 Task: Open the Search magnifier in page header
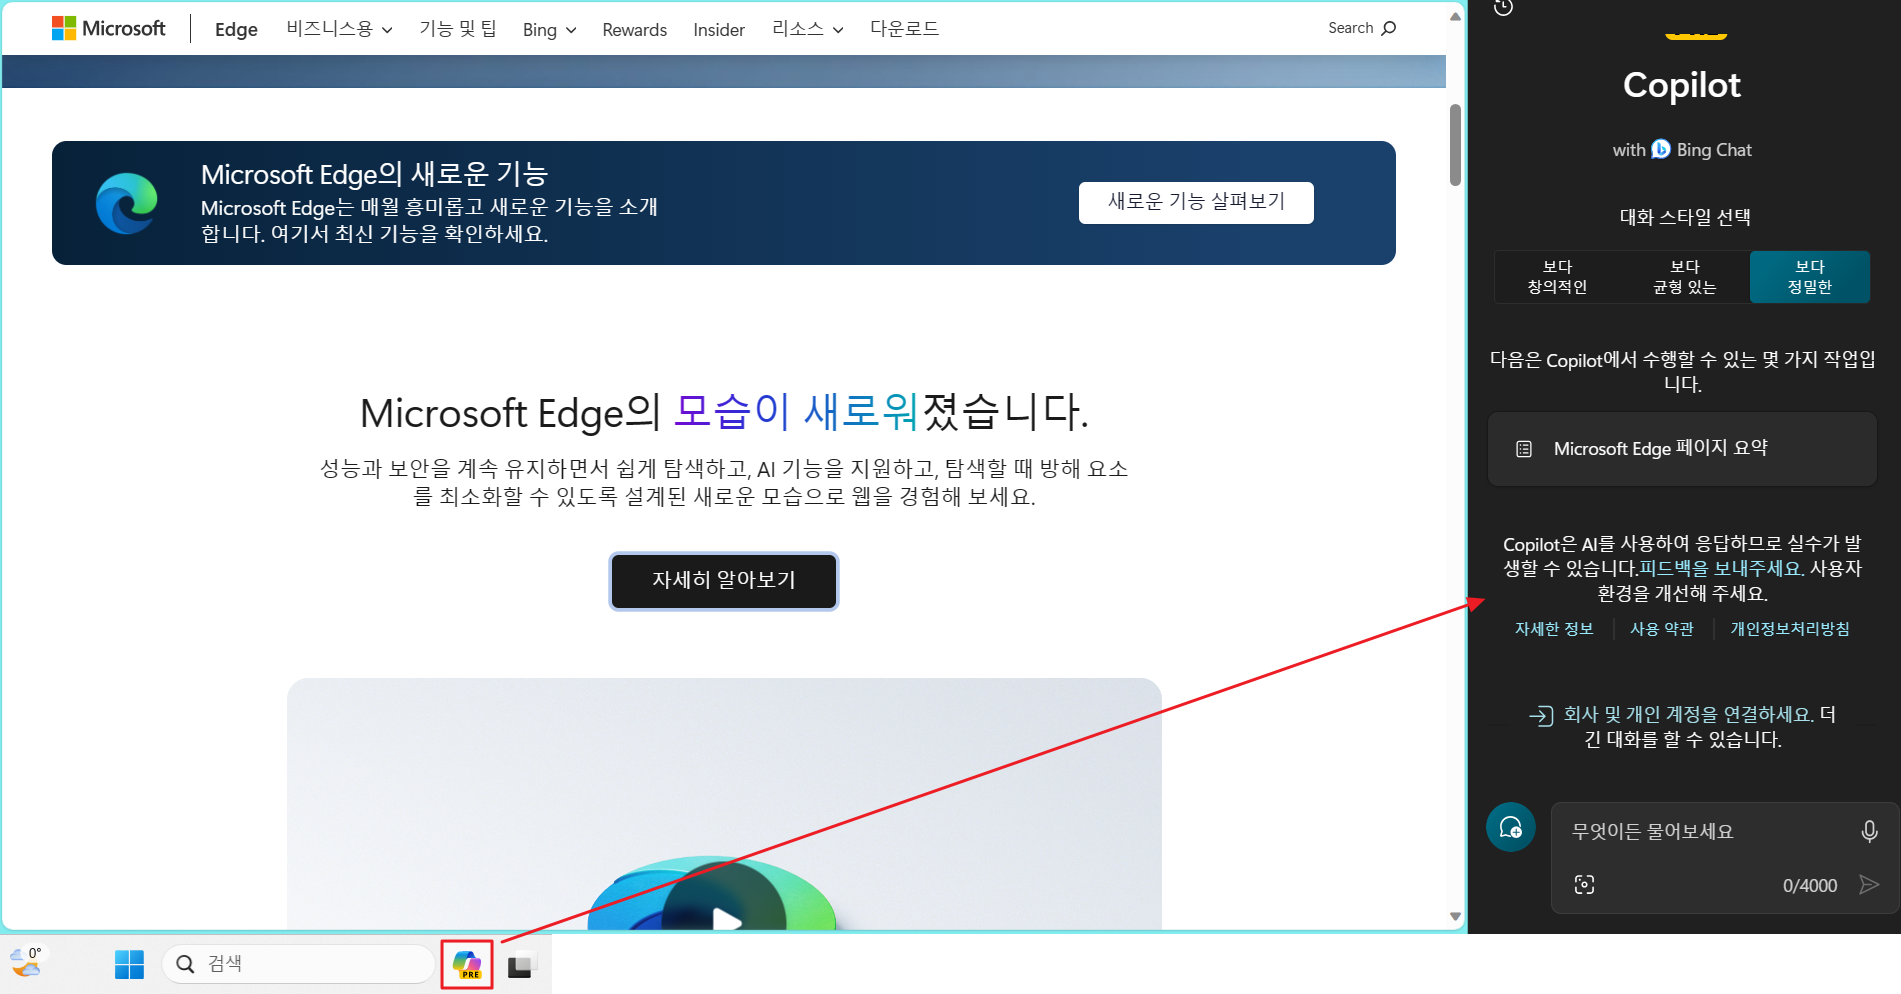coord(1388,28)
